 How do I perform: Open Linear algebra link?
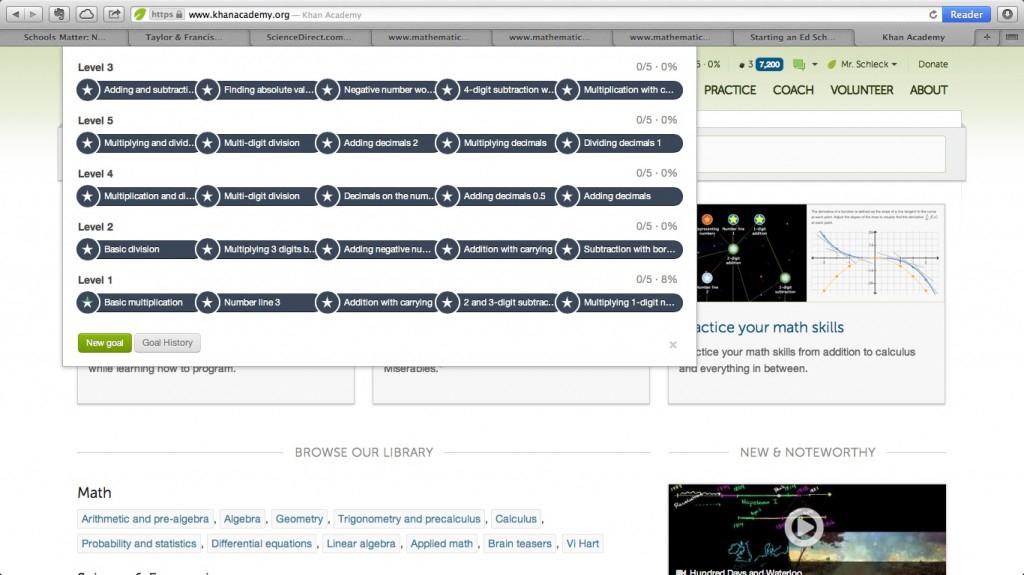tap(361, 544)
